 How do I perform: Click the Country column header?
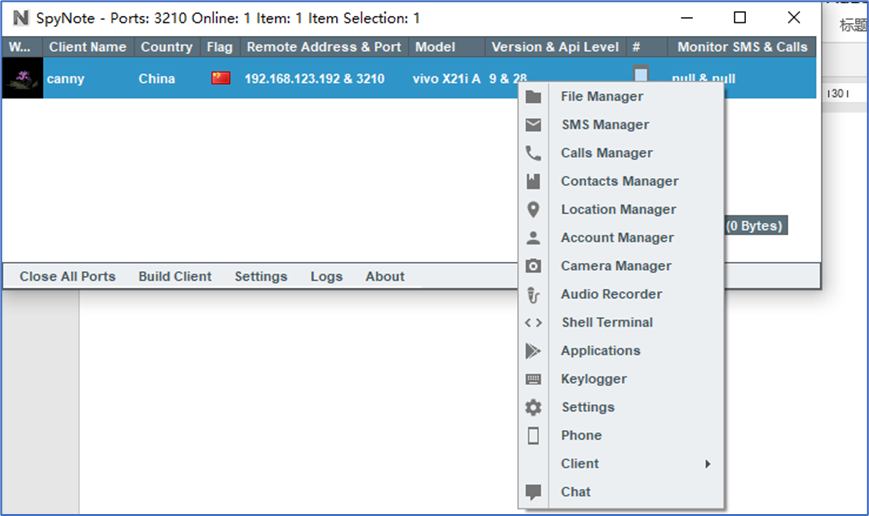coord(167,47)
